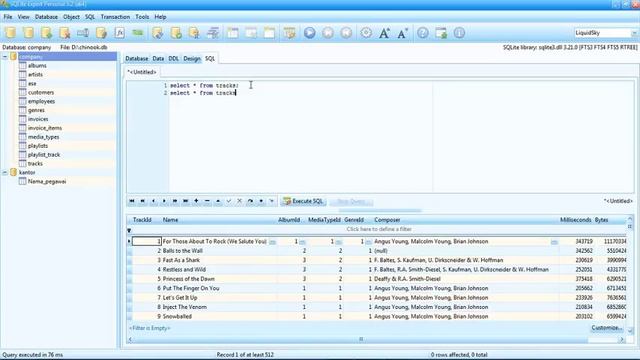Screen dimensions: 640x360
Task: Click 'Click here to define a filter' row
Action: (379, 229)
